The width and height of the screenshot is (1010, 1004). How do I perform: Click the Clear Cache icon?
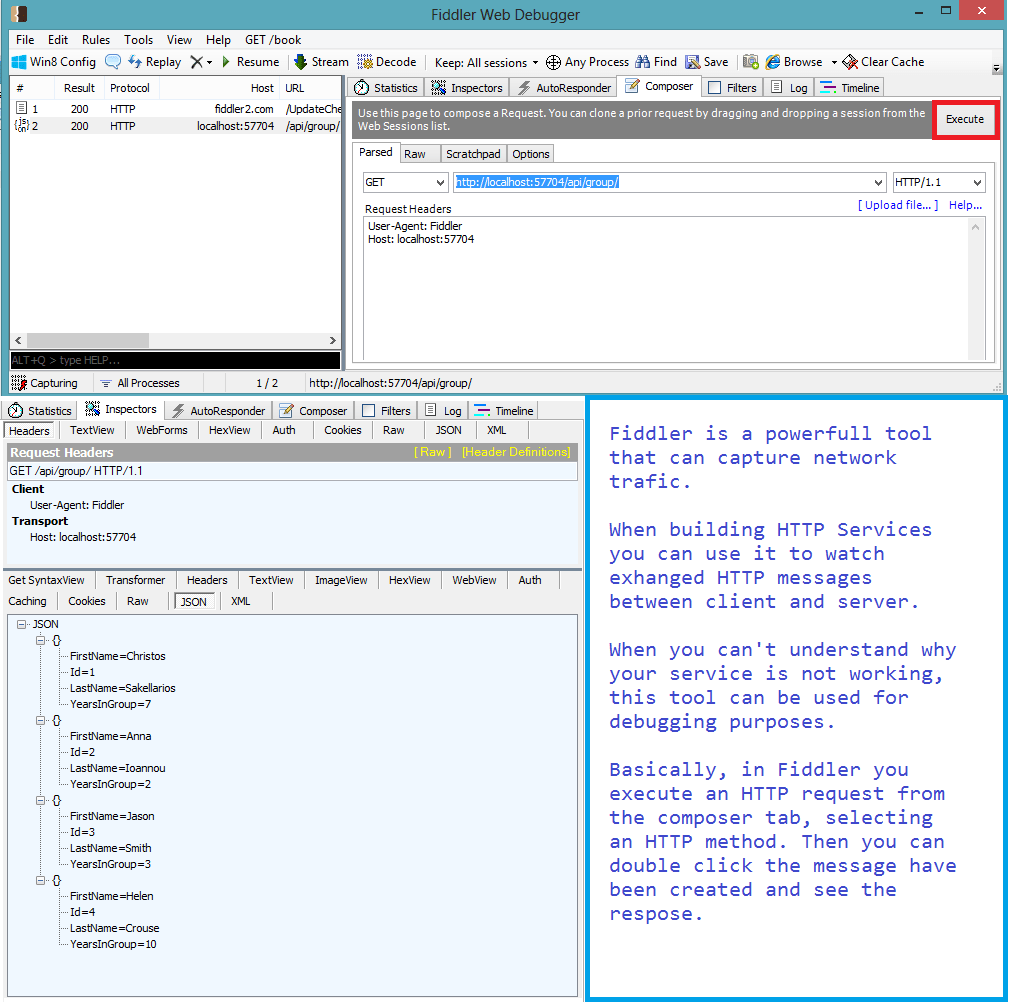[850, 62]
